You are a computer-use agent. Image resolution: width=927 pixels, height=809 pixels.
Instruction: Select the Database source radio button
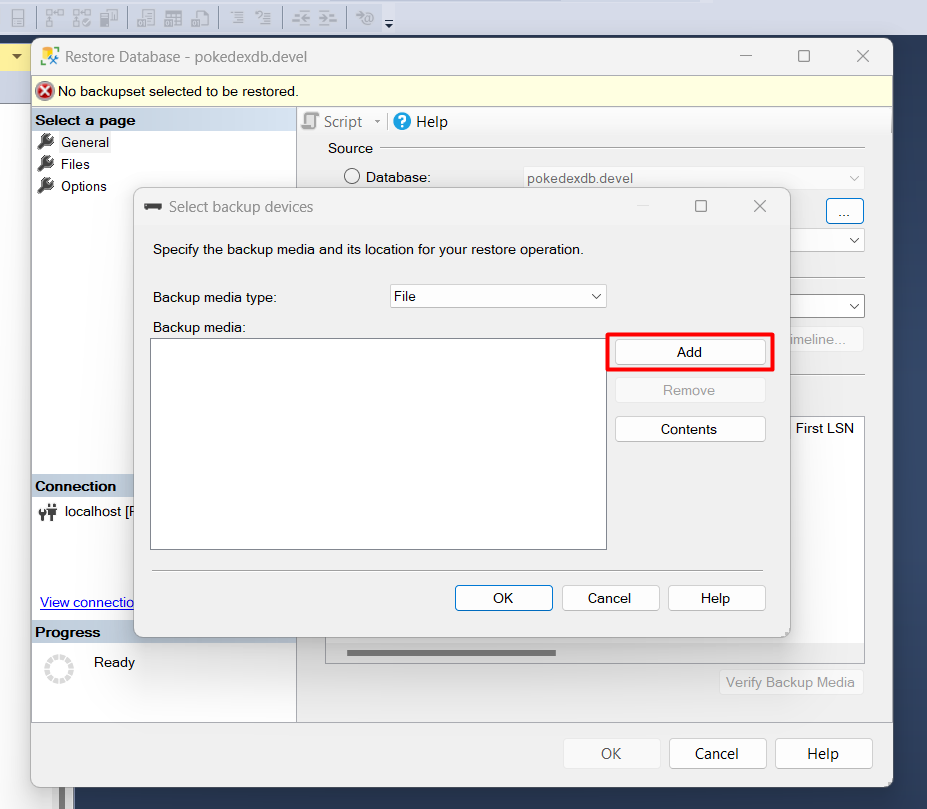352,177
